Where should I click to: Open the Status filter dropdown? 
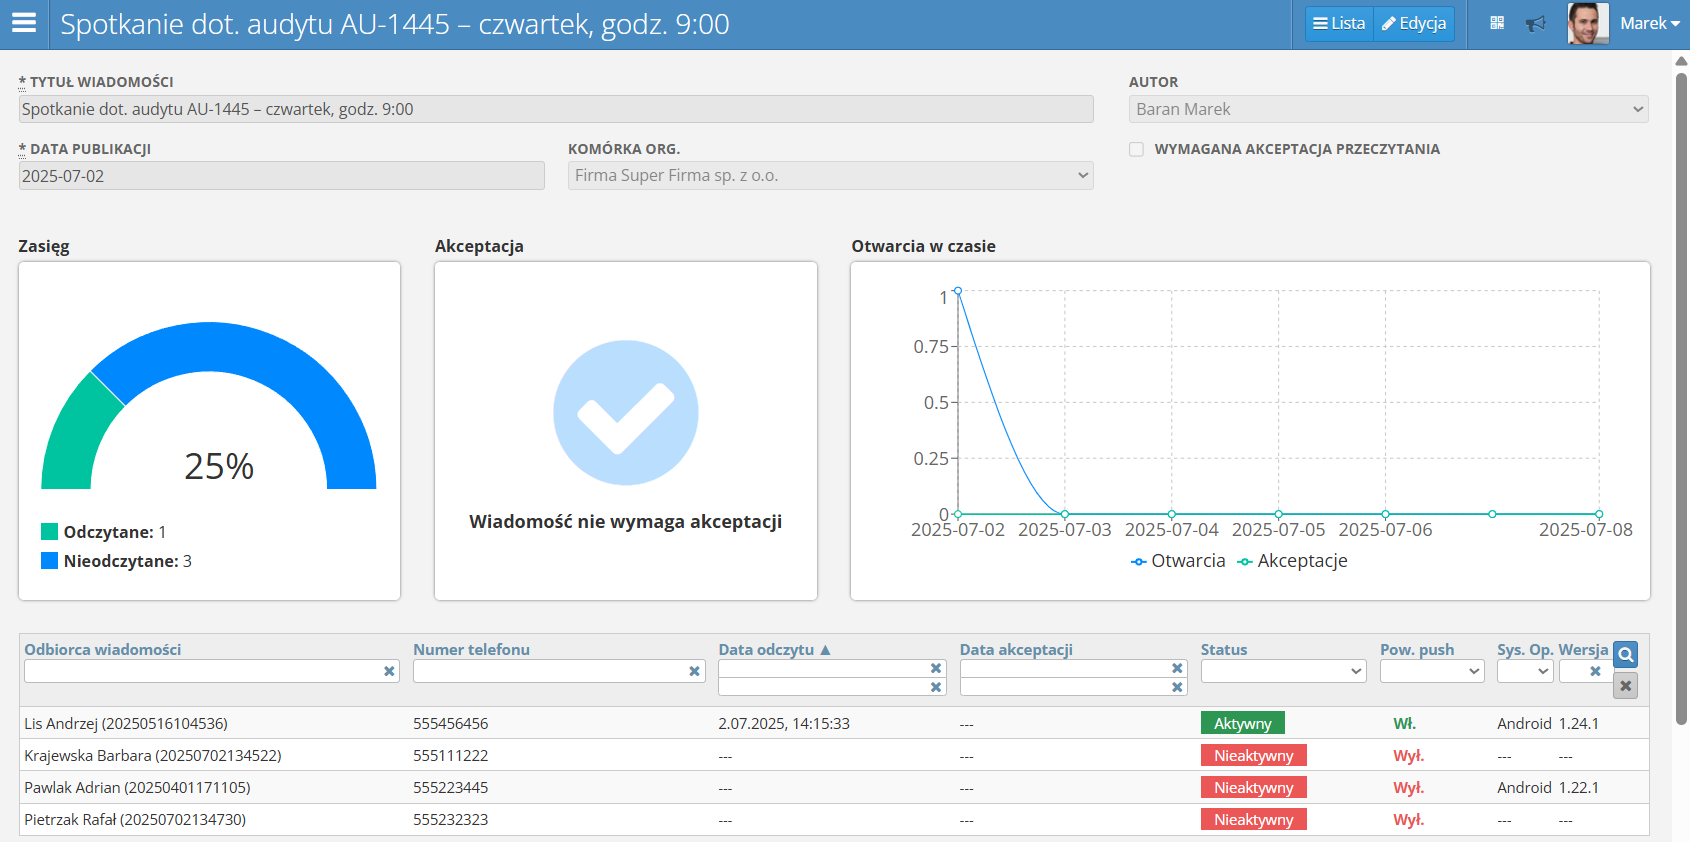point(1283,671)
